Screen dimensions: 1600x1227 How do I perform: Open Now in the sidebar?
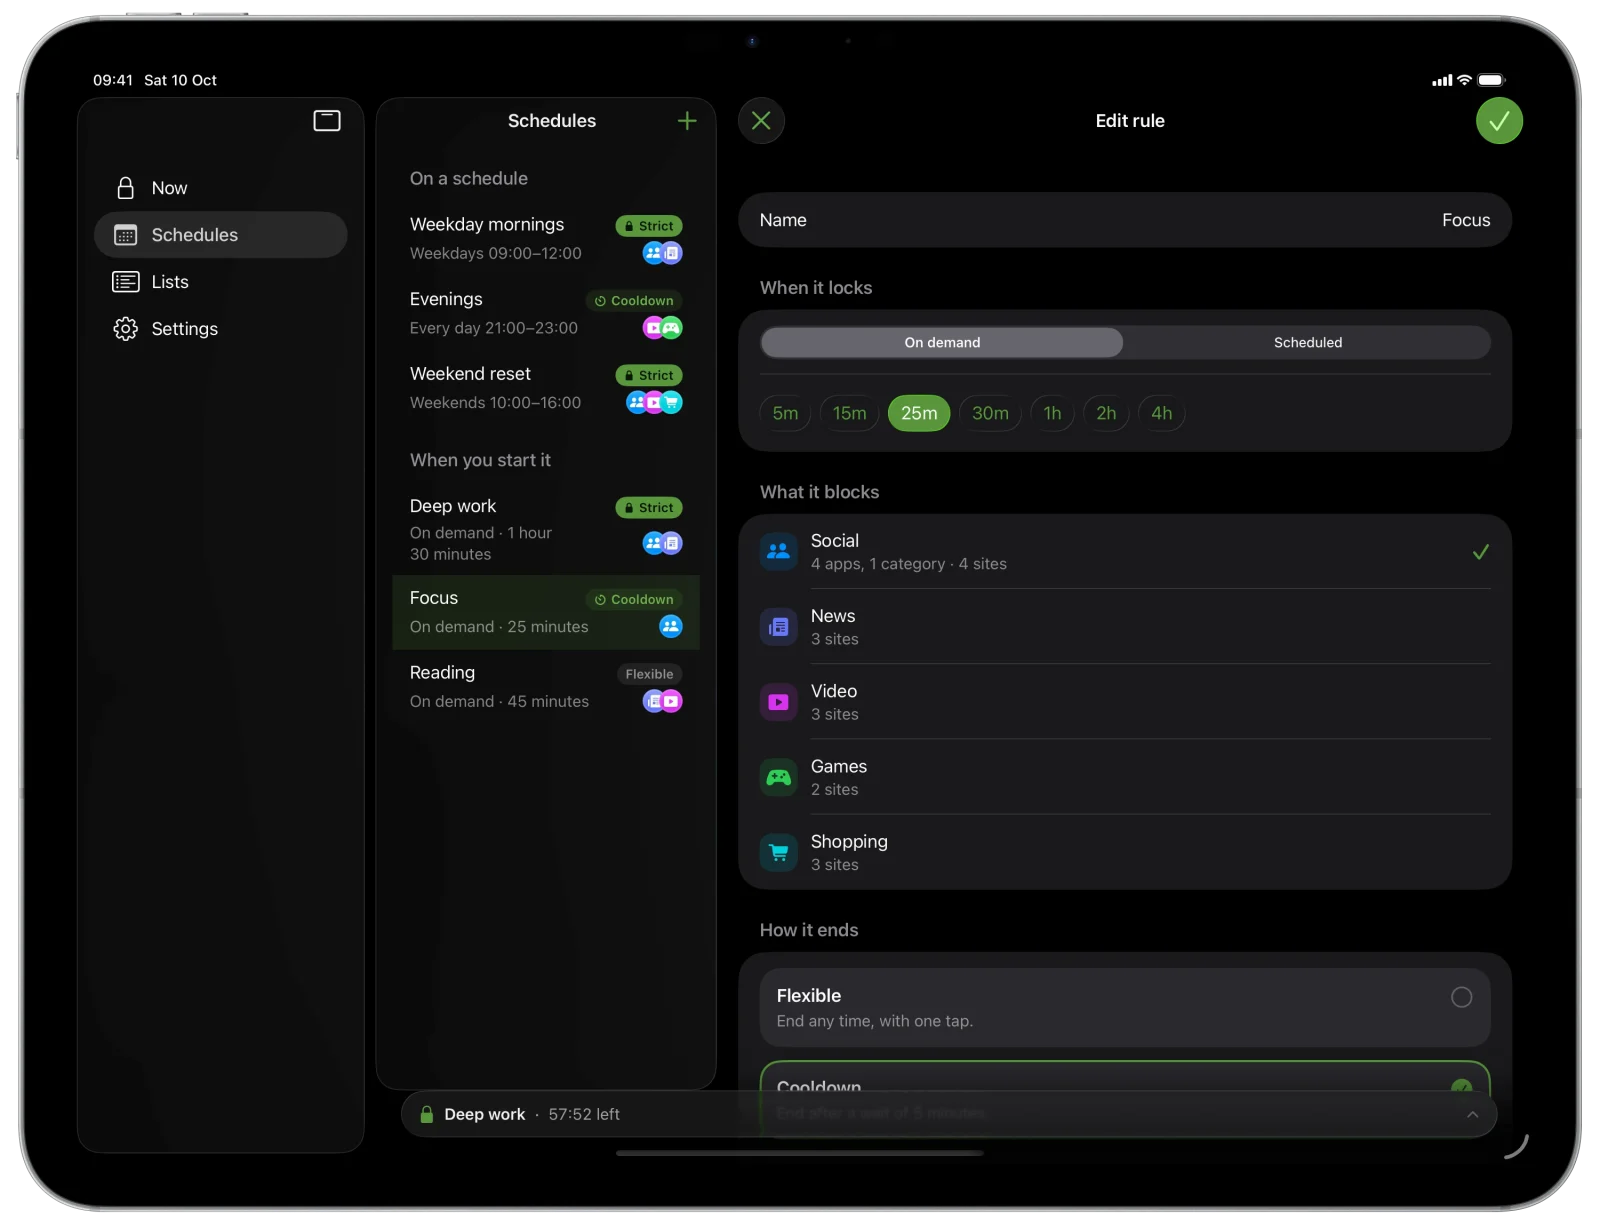(221, 188)
